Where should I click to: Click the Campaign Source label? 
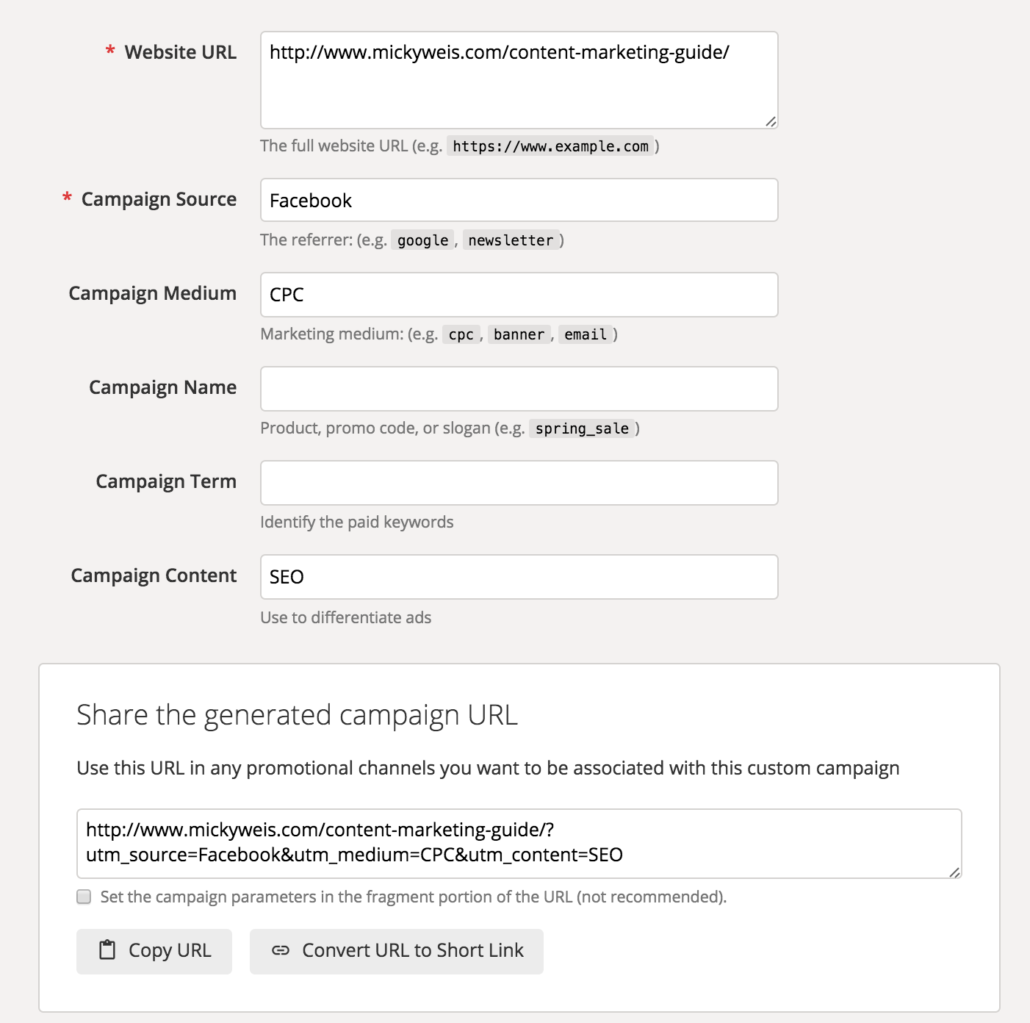(158, 199)
